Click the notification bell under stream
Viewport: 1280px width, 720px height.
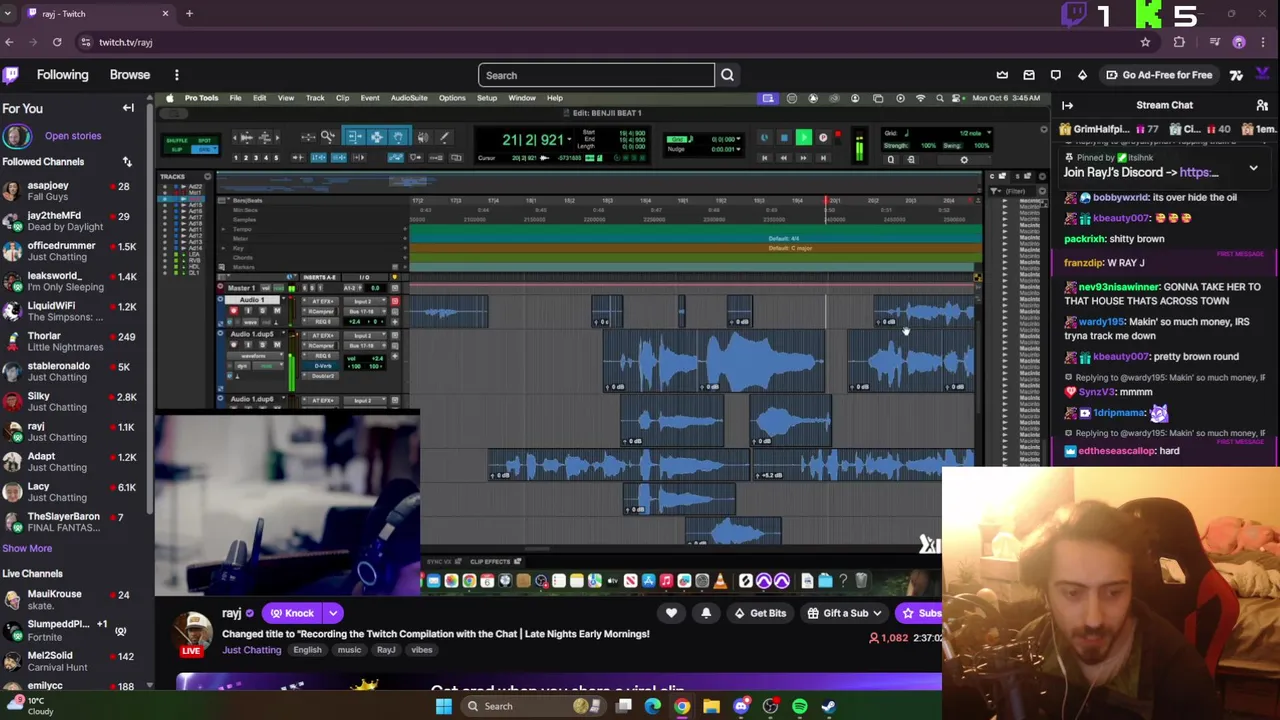706,613
